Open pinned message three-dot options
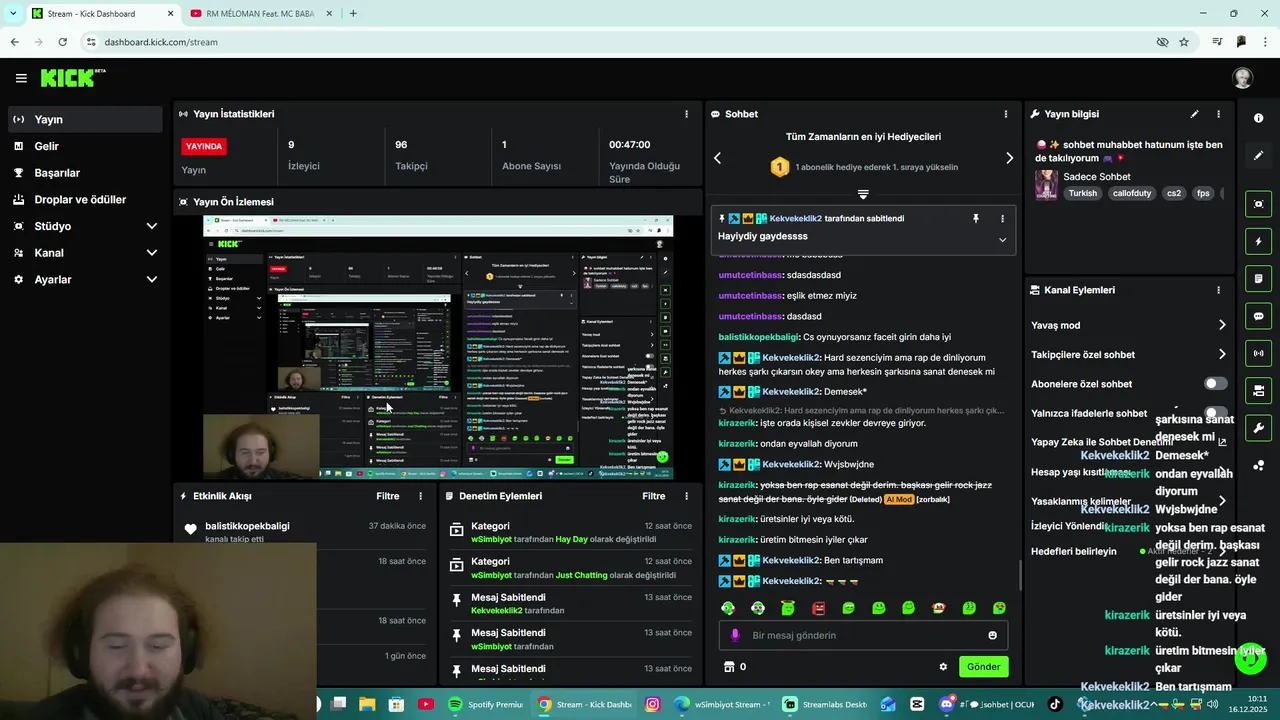1280x720 pixels. pyautogui.click(x=1002, y=218)
